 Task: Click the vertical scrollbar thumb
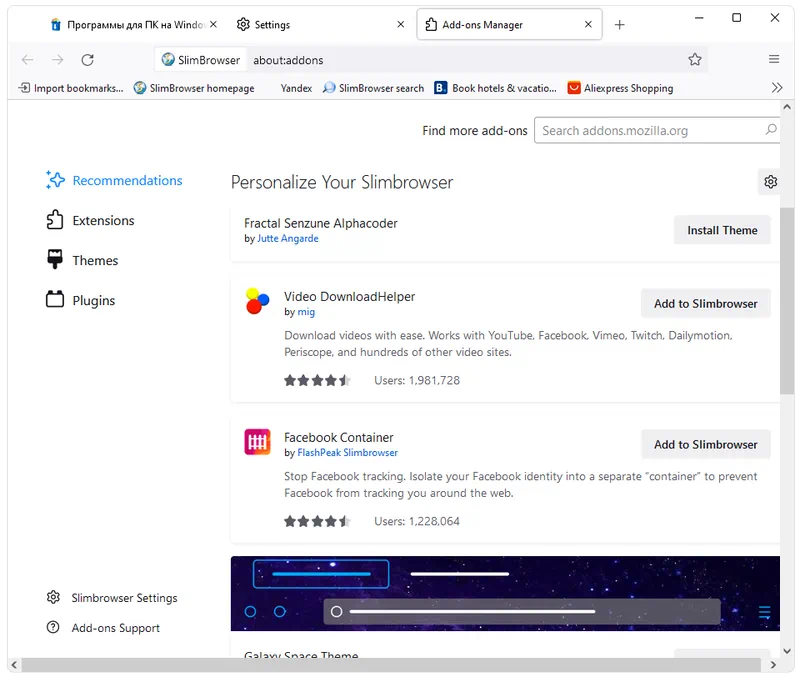coord(787,301)
